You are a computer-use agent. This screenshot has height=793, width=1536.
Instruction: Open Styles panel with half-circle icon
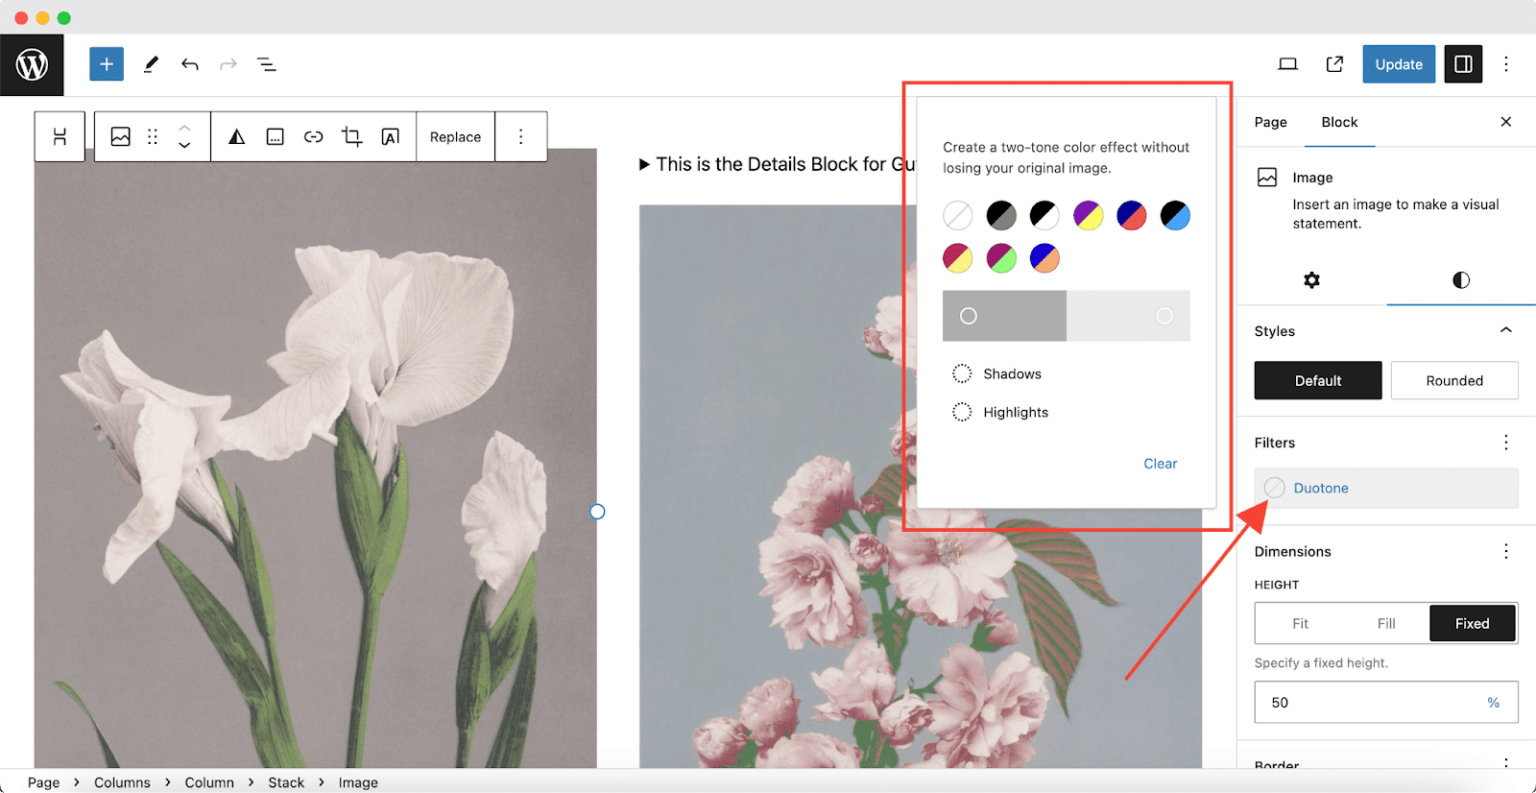[x=1461, y=281]
